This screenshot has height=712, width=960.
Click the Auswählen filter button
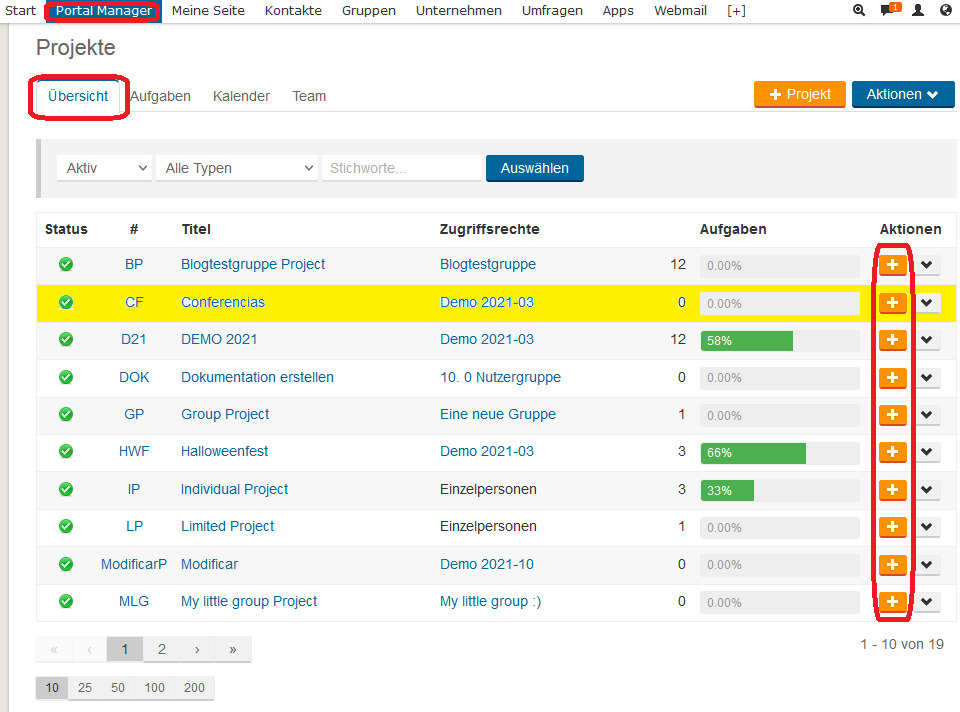click(x=534, y=168)
